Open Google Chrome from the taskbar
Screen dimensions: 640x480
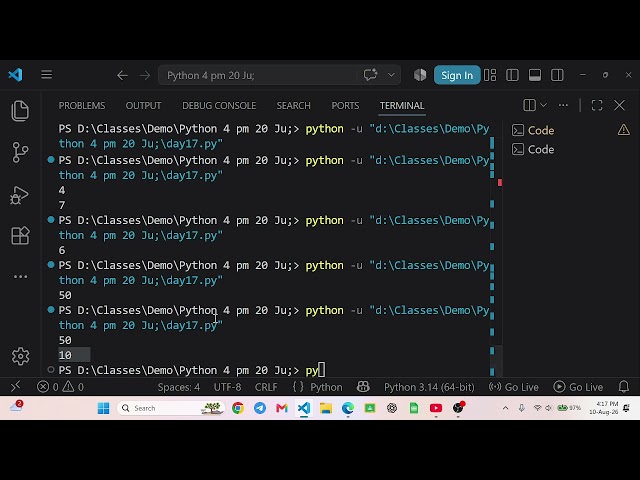click(238, 408)
